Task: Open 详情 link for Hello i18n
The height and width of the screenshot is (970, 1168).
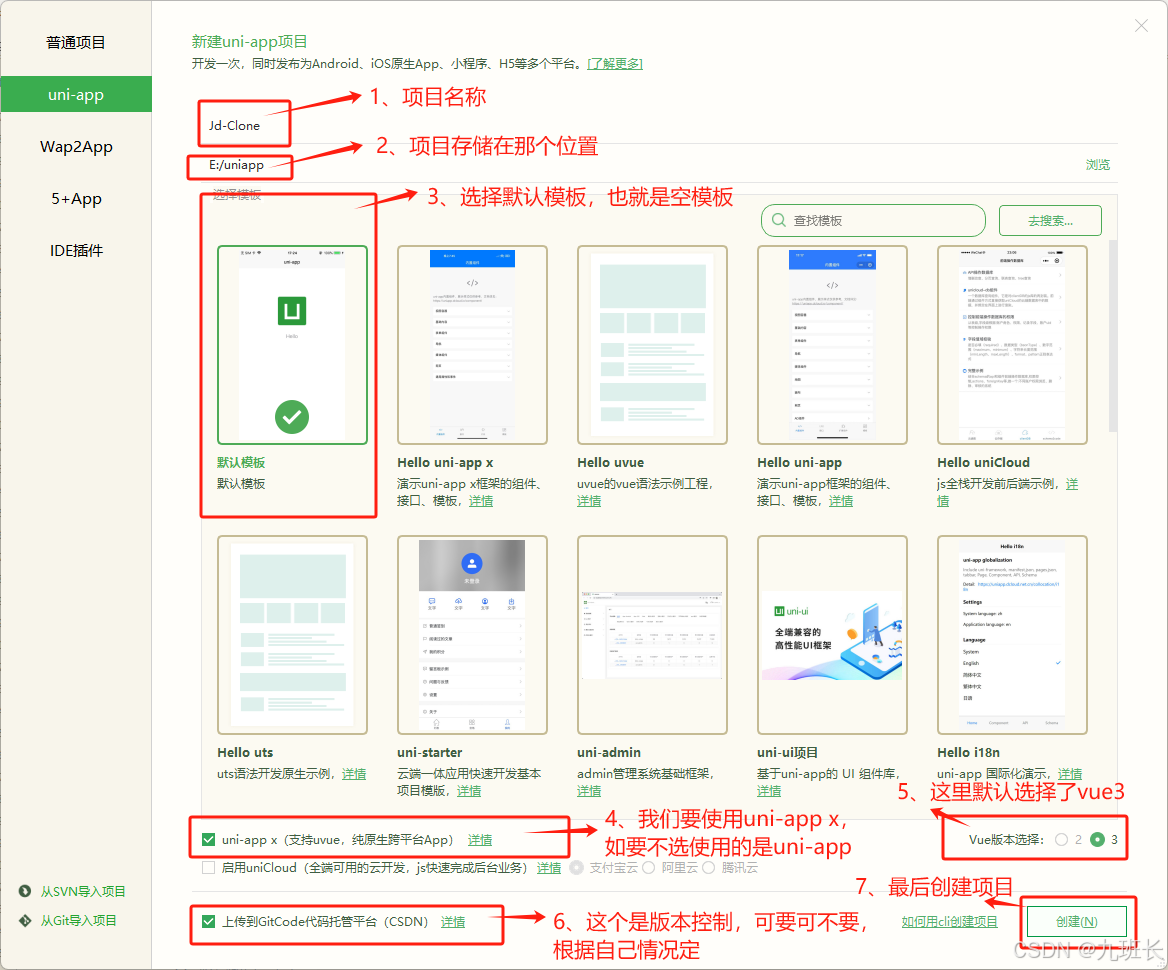Action: click(1070, 774)
